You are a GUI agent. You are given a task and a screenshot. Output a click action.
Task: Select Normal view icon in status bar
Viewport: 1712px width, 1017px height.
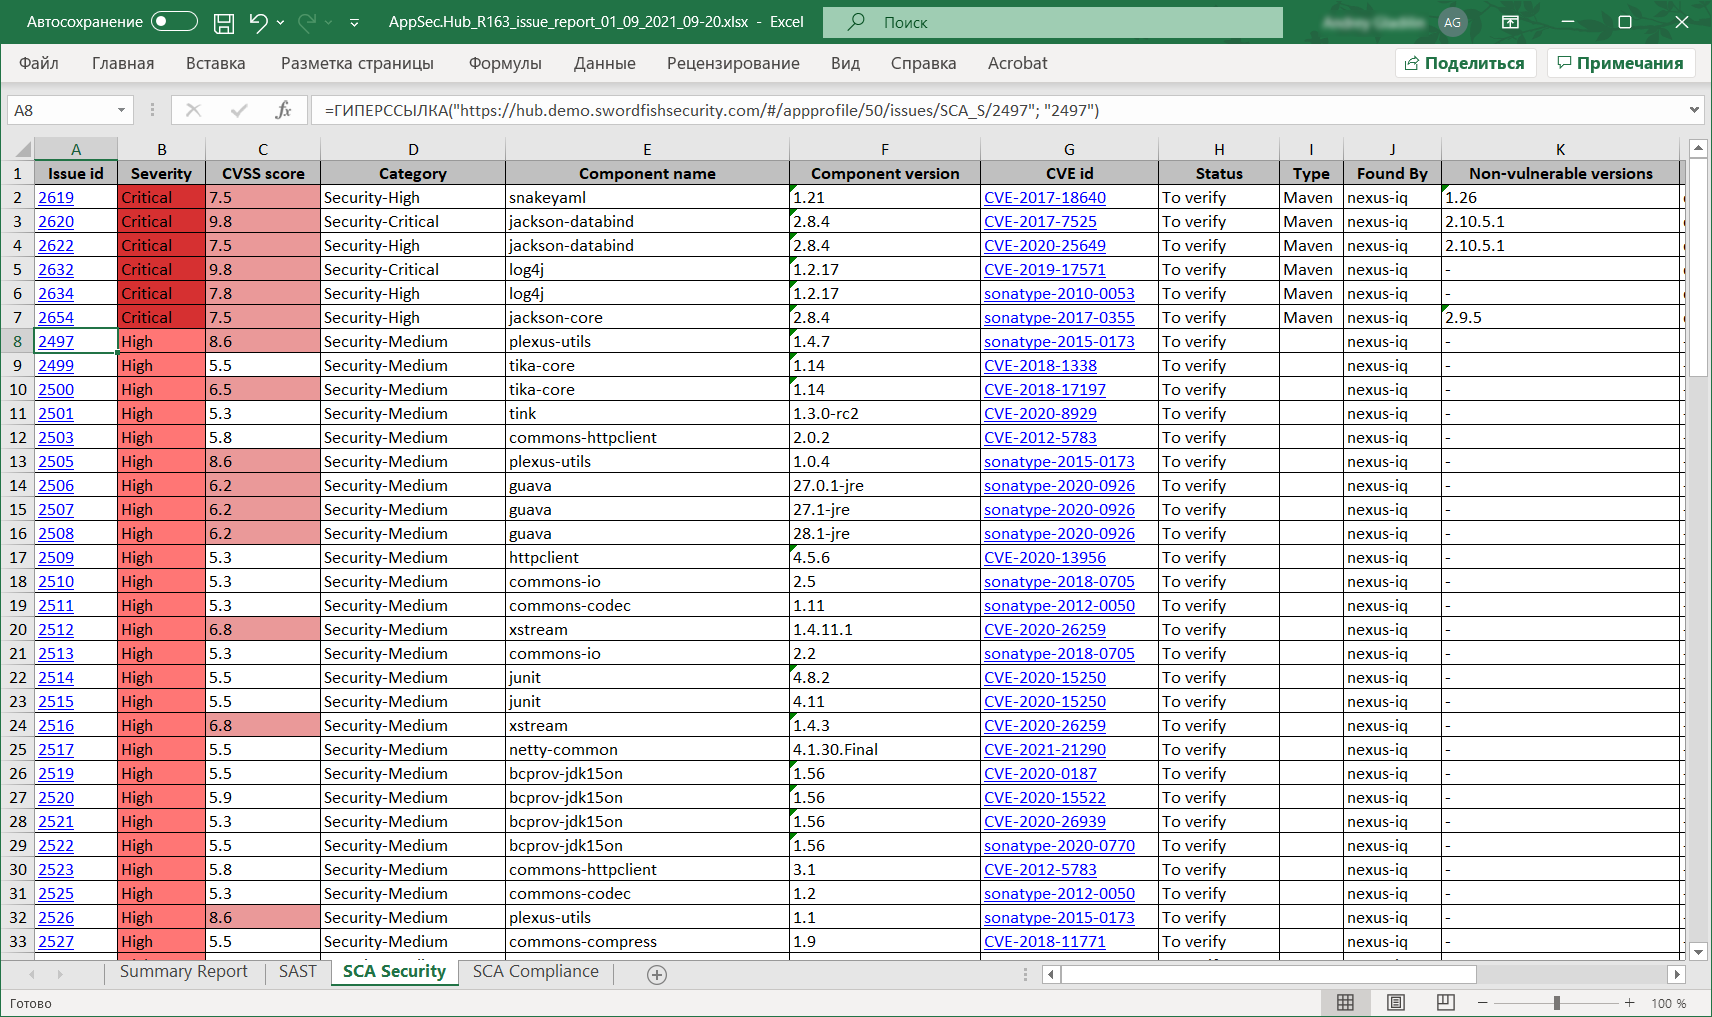tap(1346, 1002)
